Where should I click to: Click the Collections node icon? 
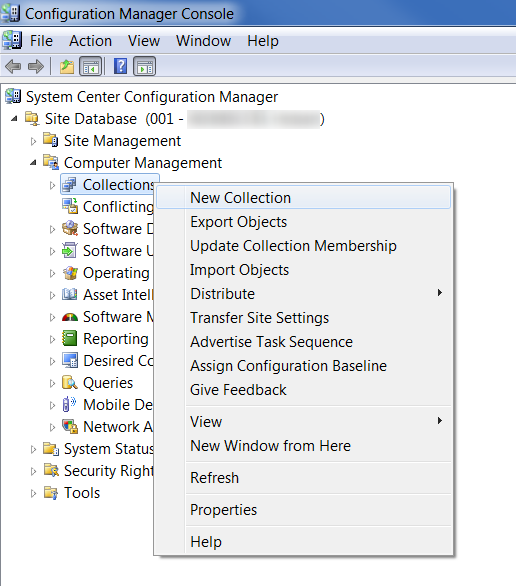(x=69, y=185)
